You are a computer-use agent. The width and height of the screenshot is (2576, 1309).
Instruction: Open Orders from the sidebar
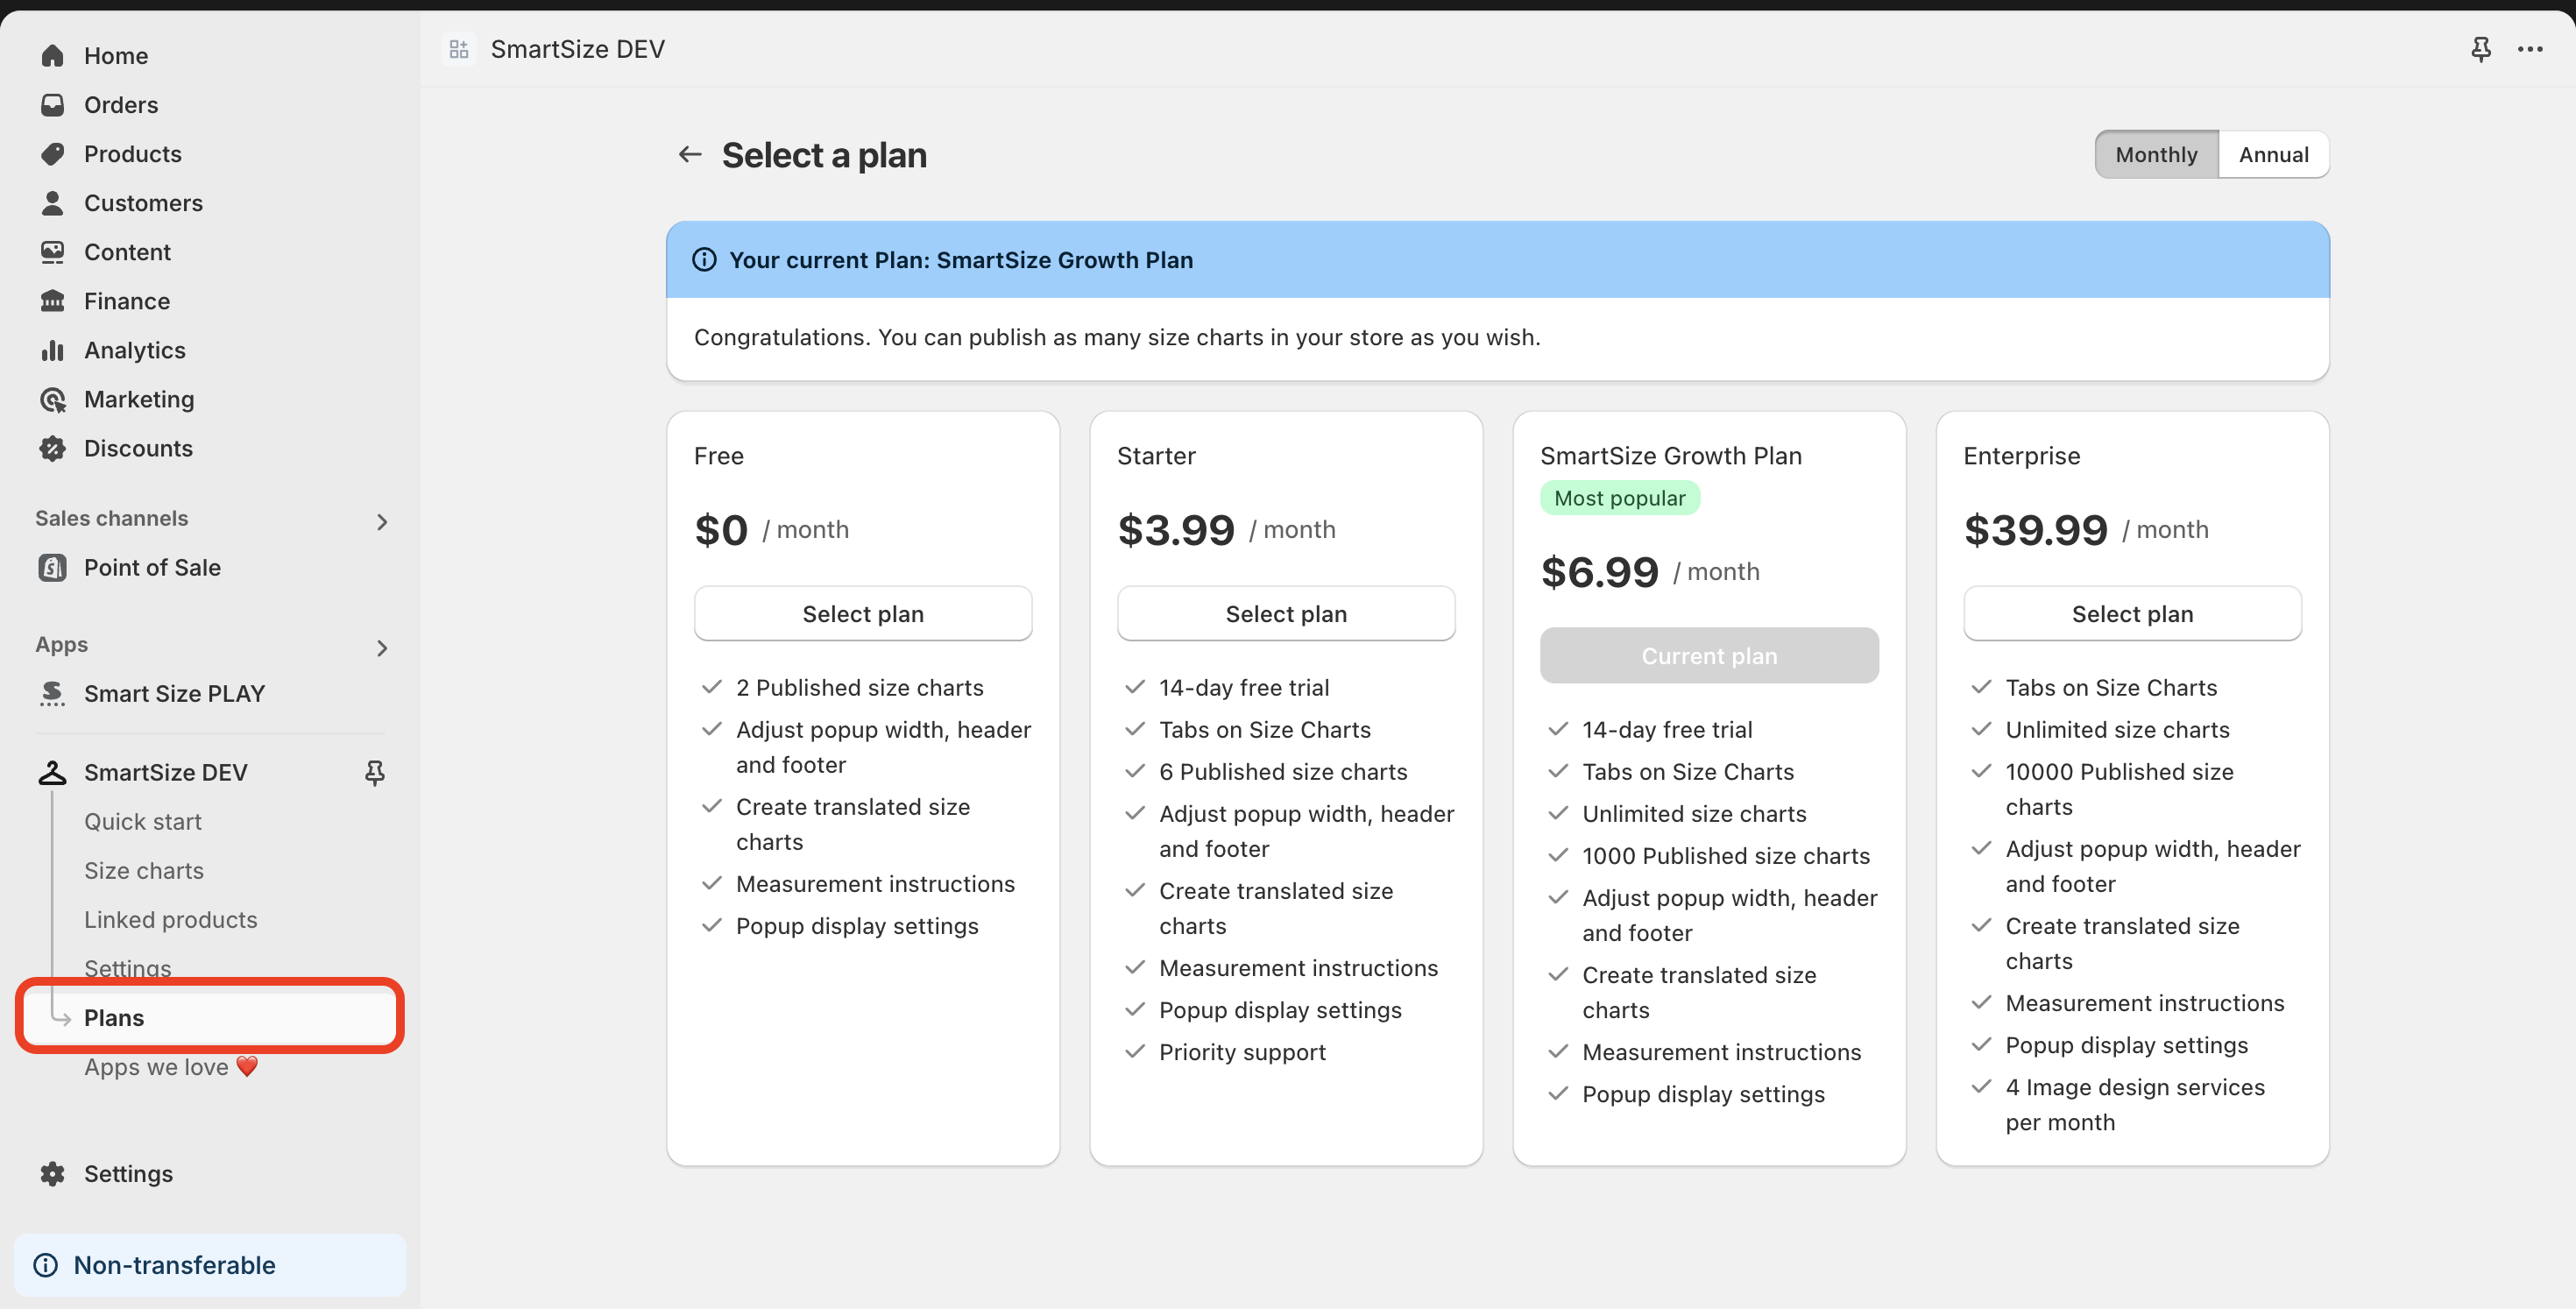pos(121,105)
